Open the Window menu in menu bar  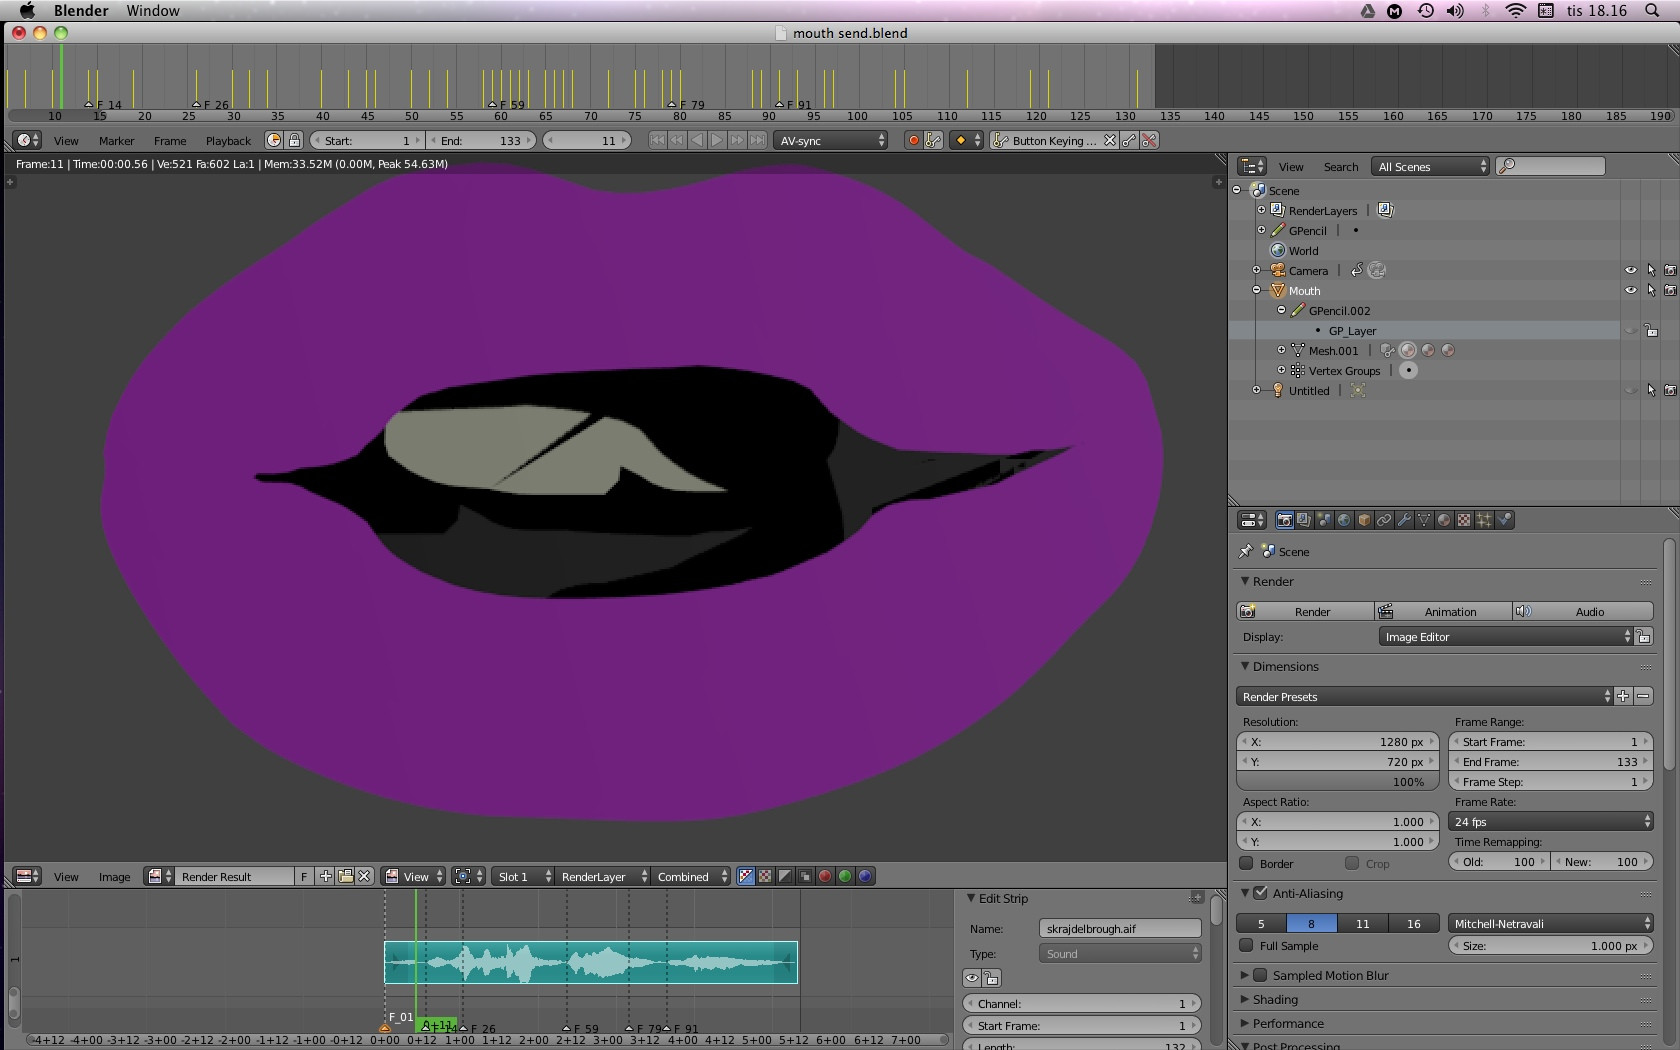tap(152, 11)
